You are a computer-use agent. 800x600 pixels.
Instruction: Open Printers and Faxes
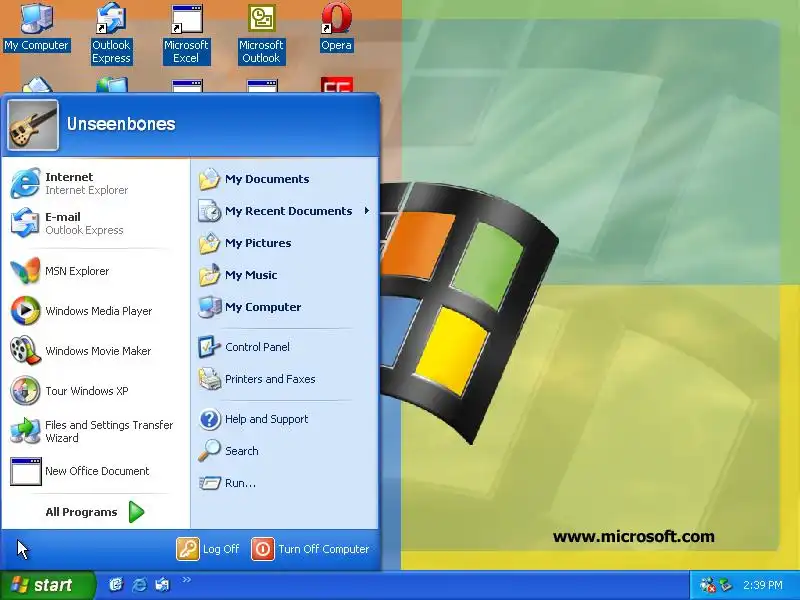(284, 379)
